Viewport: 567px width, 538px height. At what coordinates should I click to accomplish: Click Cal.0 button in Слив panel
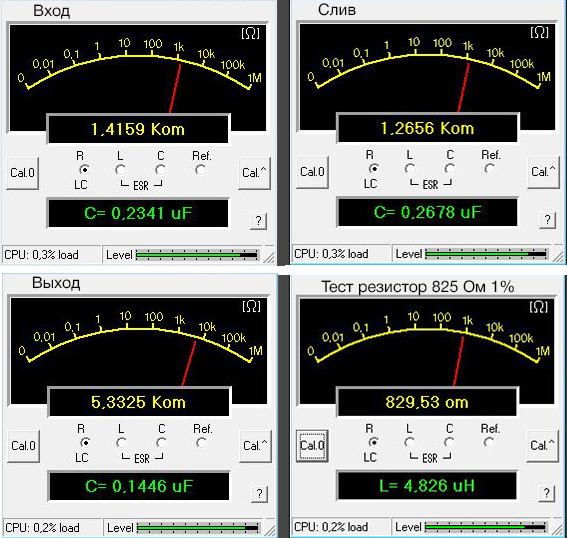click(312, 172)
